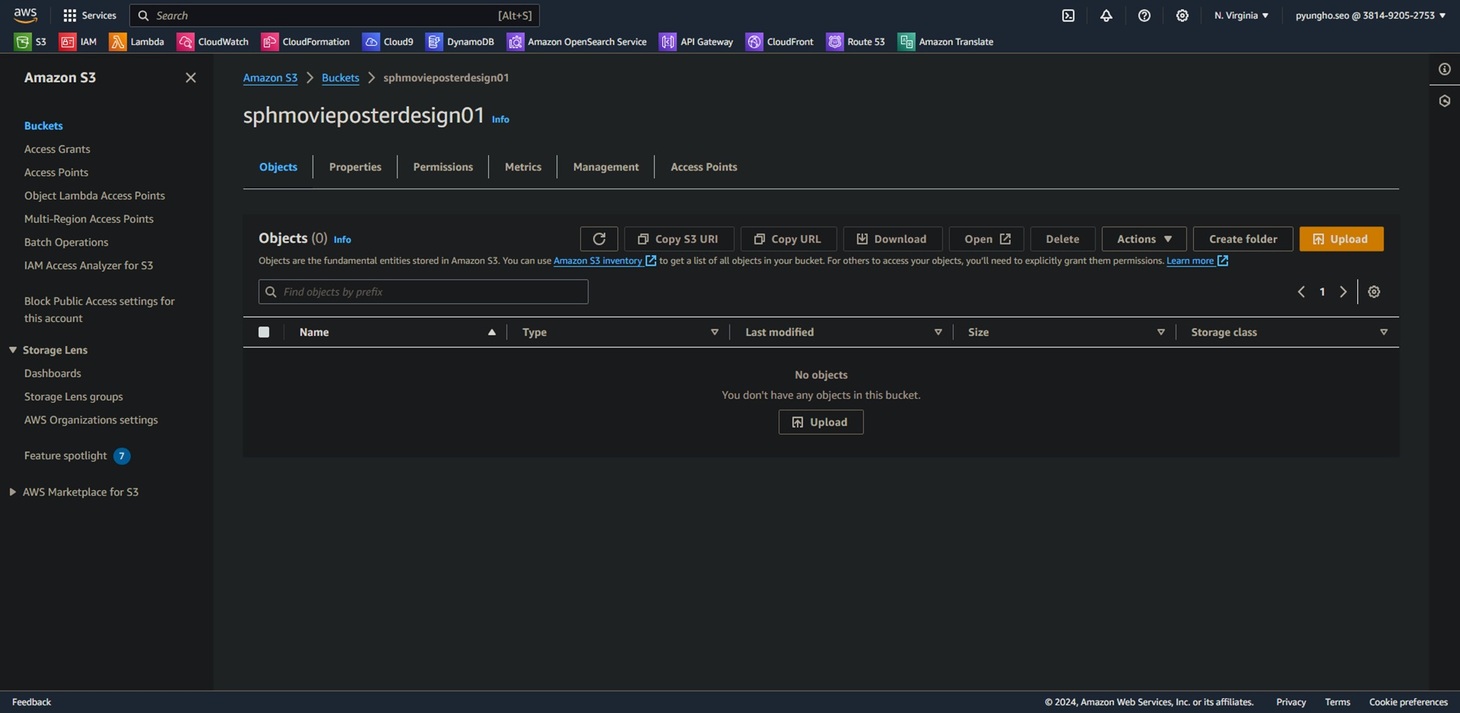Open the help question mark icon
The height and width of the screenshot is (713, 1460).
(x=1144, y=15)
